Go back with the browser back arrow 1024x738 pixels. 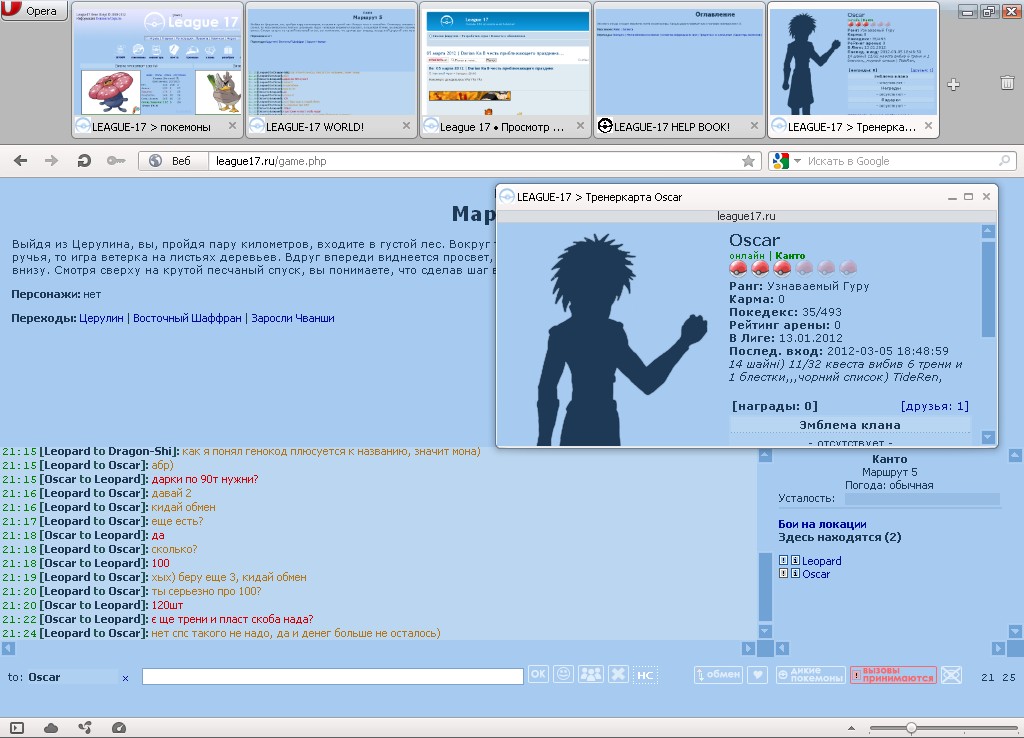tap(20, 161)
